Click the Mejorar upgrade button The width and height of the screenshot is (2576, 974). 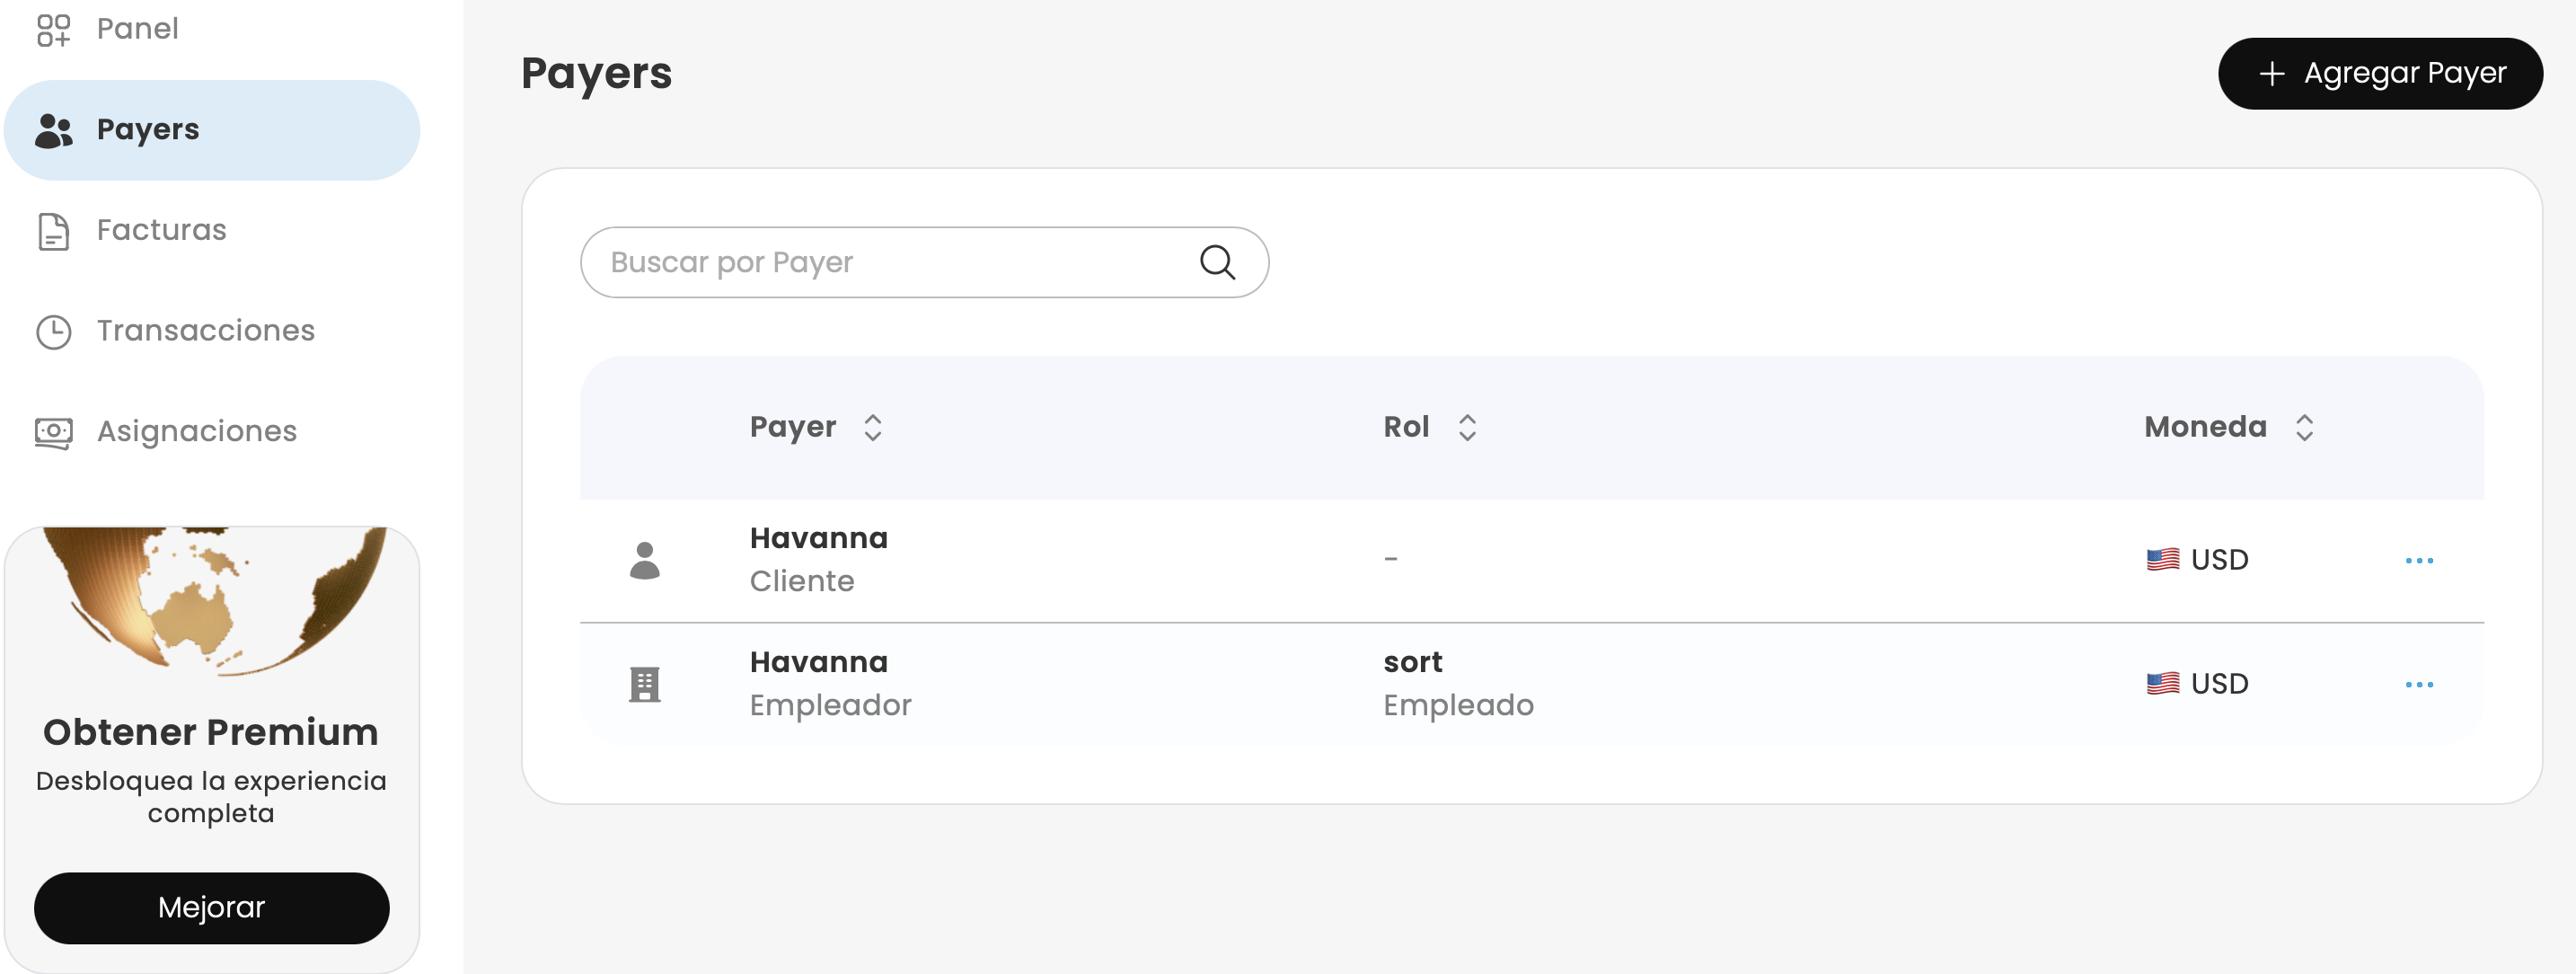pos(211,908)
